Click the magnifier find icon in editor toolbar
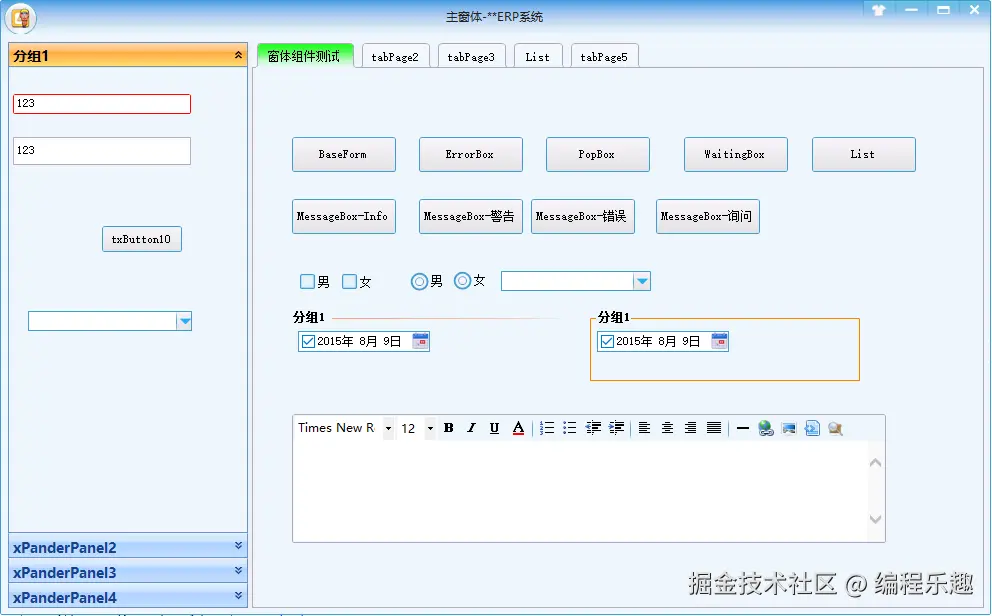The height and width of the screenshot is (616, 992). pos(835,428)
